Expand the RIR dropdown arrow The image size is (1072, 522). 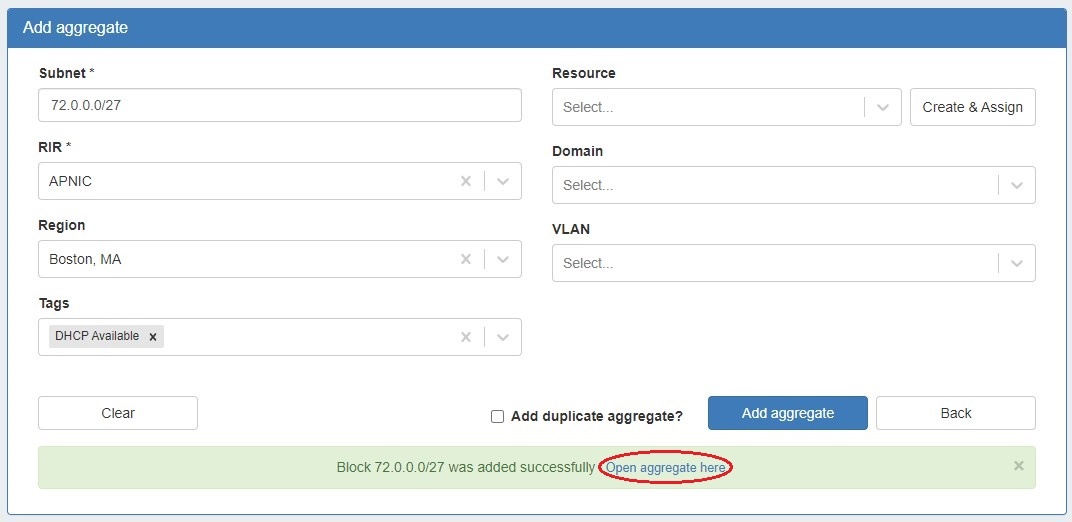click(x=503, y=181)
